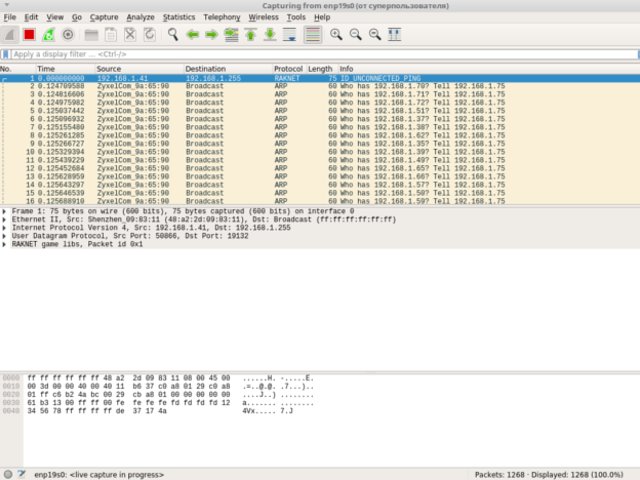Sort by the Destination column header
The image size is (640, 480).
[227, 69]
